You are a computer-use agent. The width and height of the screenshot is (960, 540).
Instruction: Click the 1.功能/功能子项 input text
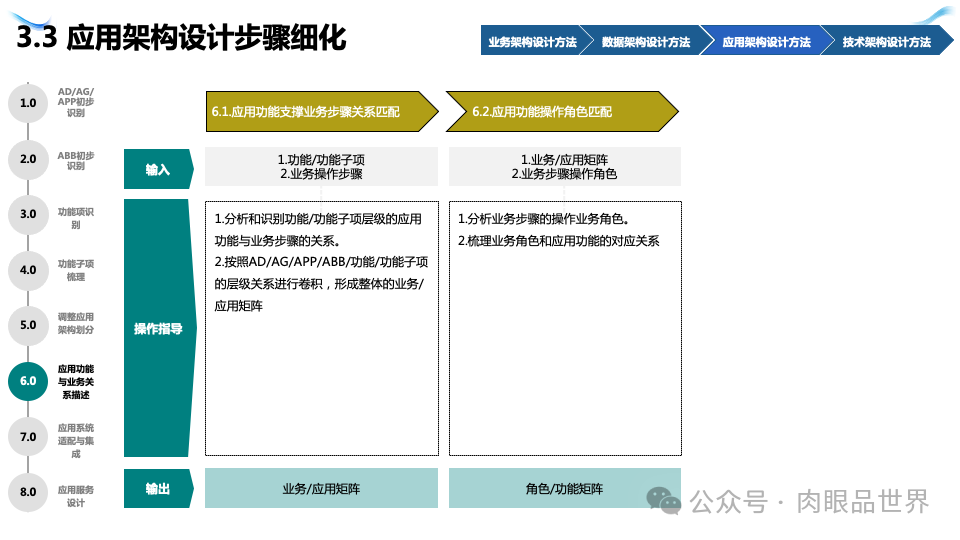pyautogui.click(x=321, y=160)
